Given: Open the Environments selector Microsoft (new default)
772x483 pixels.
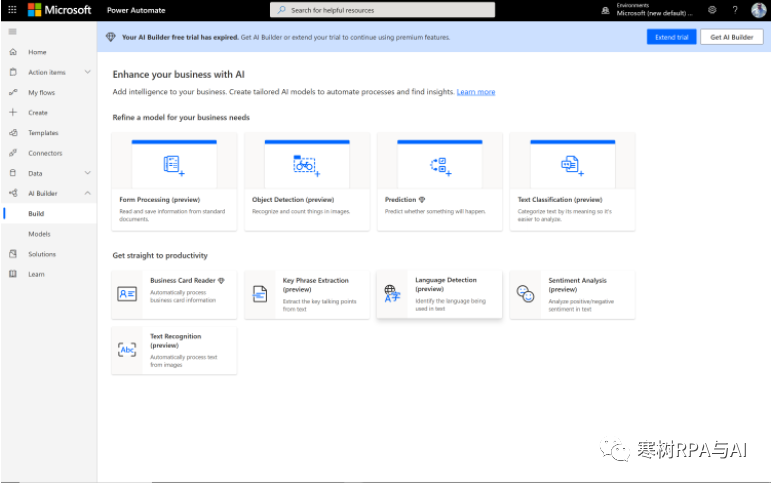Looking at the screenshot, I should coord(654,10).
